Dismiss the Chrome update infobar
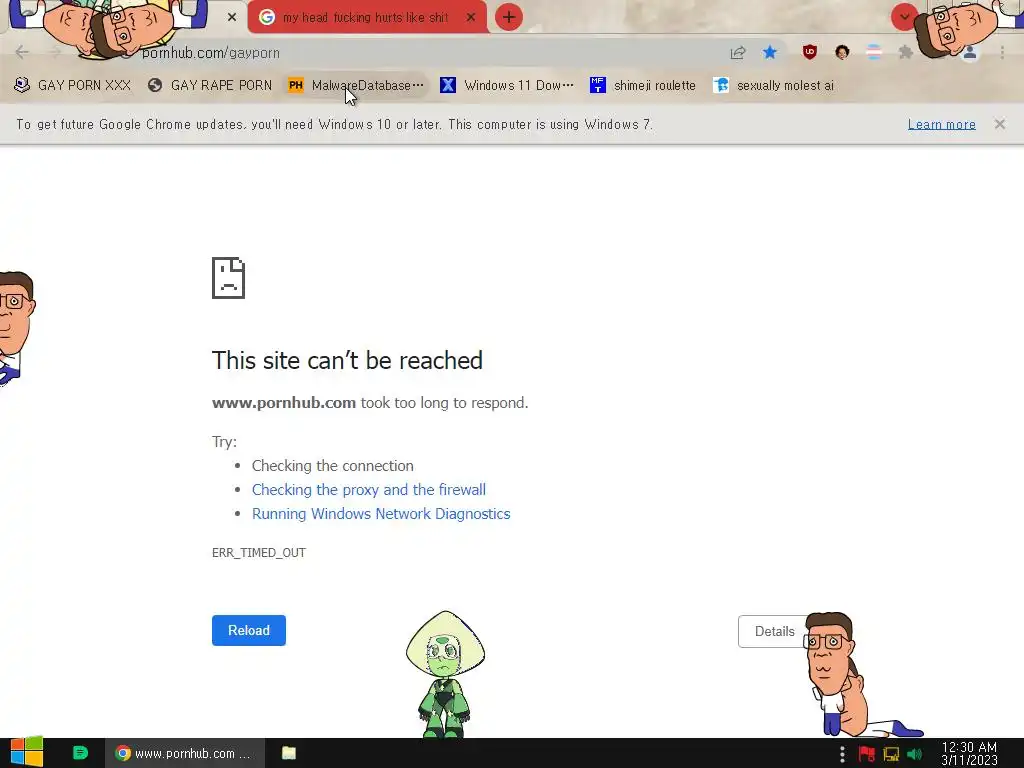Screen dimensions: 1024x768 coord(1000,124)
